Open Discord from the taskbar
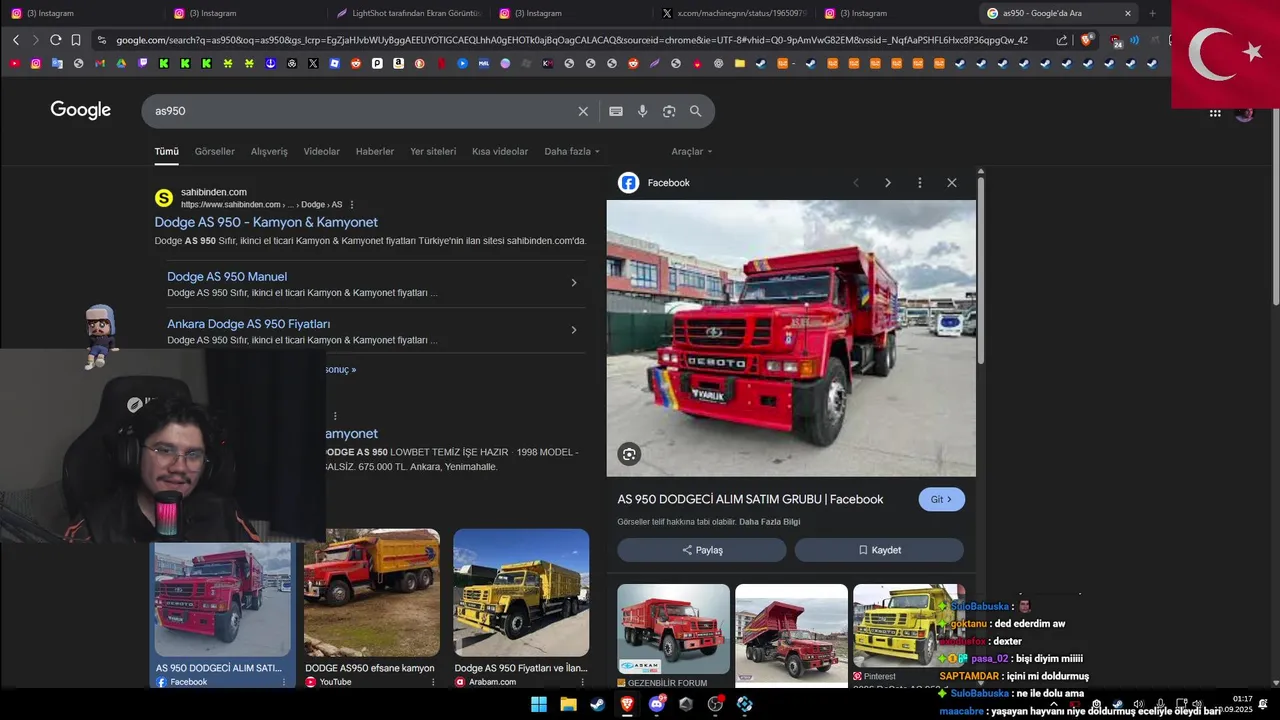Image resolution: width=1280 pixels, height=720 pixels. coord(657,704)
